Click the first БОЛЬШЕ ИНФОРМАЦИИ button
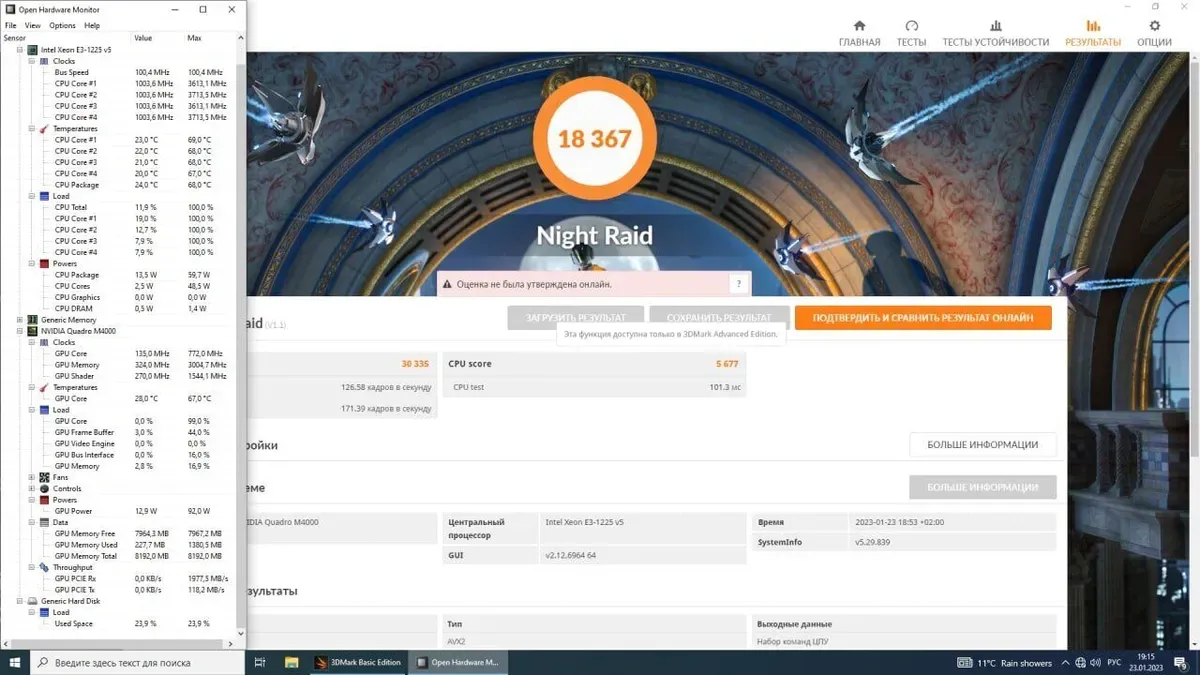Screen dimensions: 1200x675 (x=982, y=444)
